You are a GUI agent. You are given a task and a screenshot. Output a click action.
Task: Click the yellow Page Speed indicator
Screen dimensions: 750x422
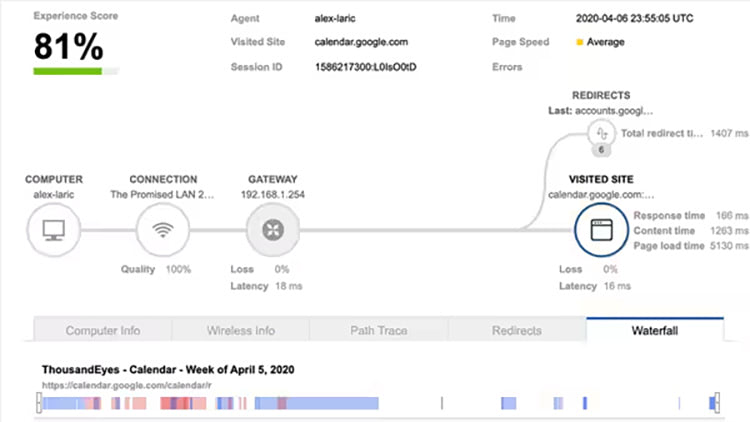tap(580, 43)
